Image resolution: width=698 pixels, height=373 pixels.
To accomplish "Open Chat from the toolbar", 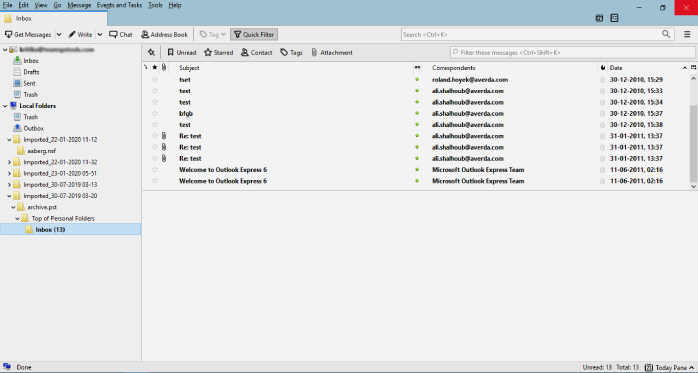I will coord(121,34).
